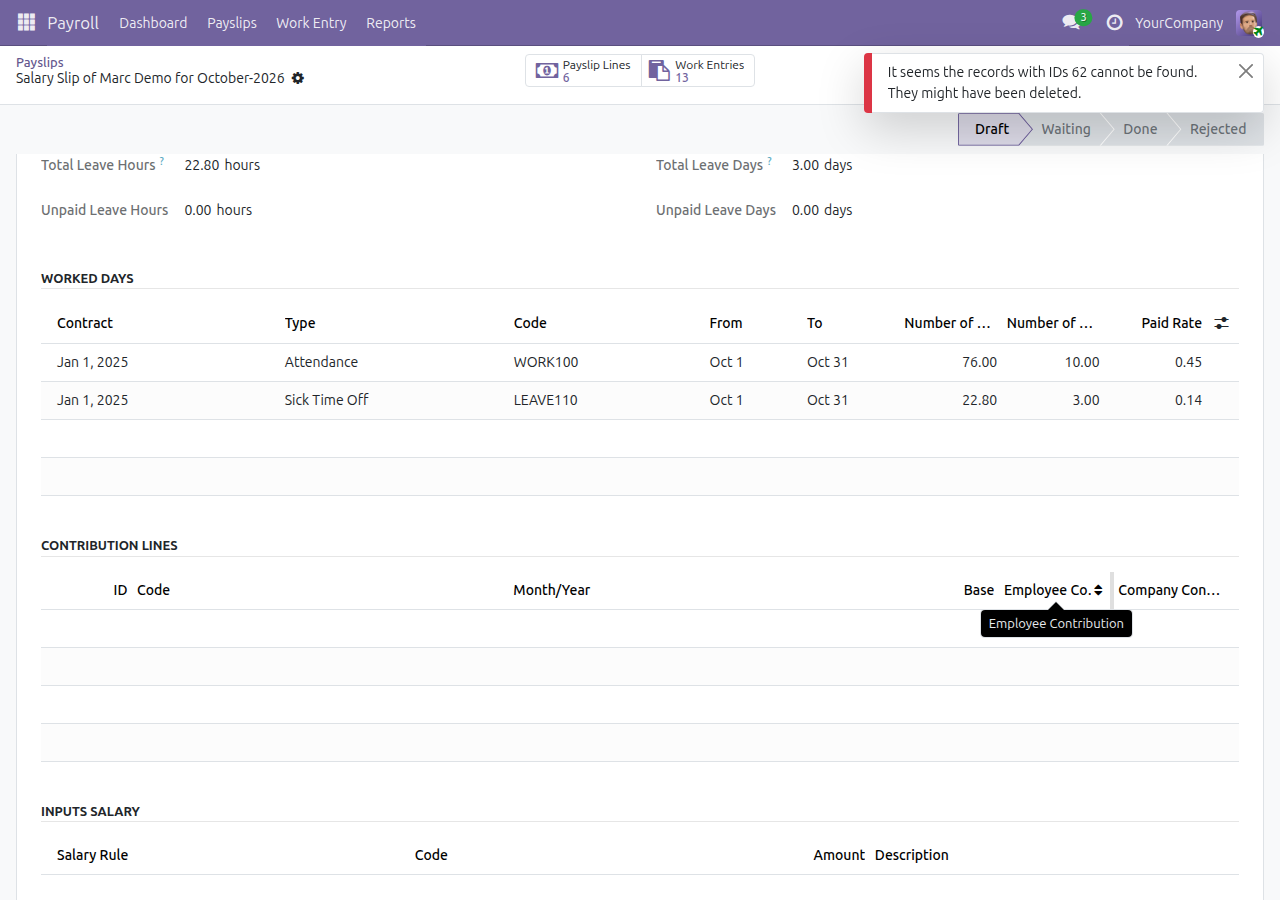The image size is (1280, 900).
Task: Open the Payslips menu
Action: [232, 22]
